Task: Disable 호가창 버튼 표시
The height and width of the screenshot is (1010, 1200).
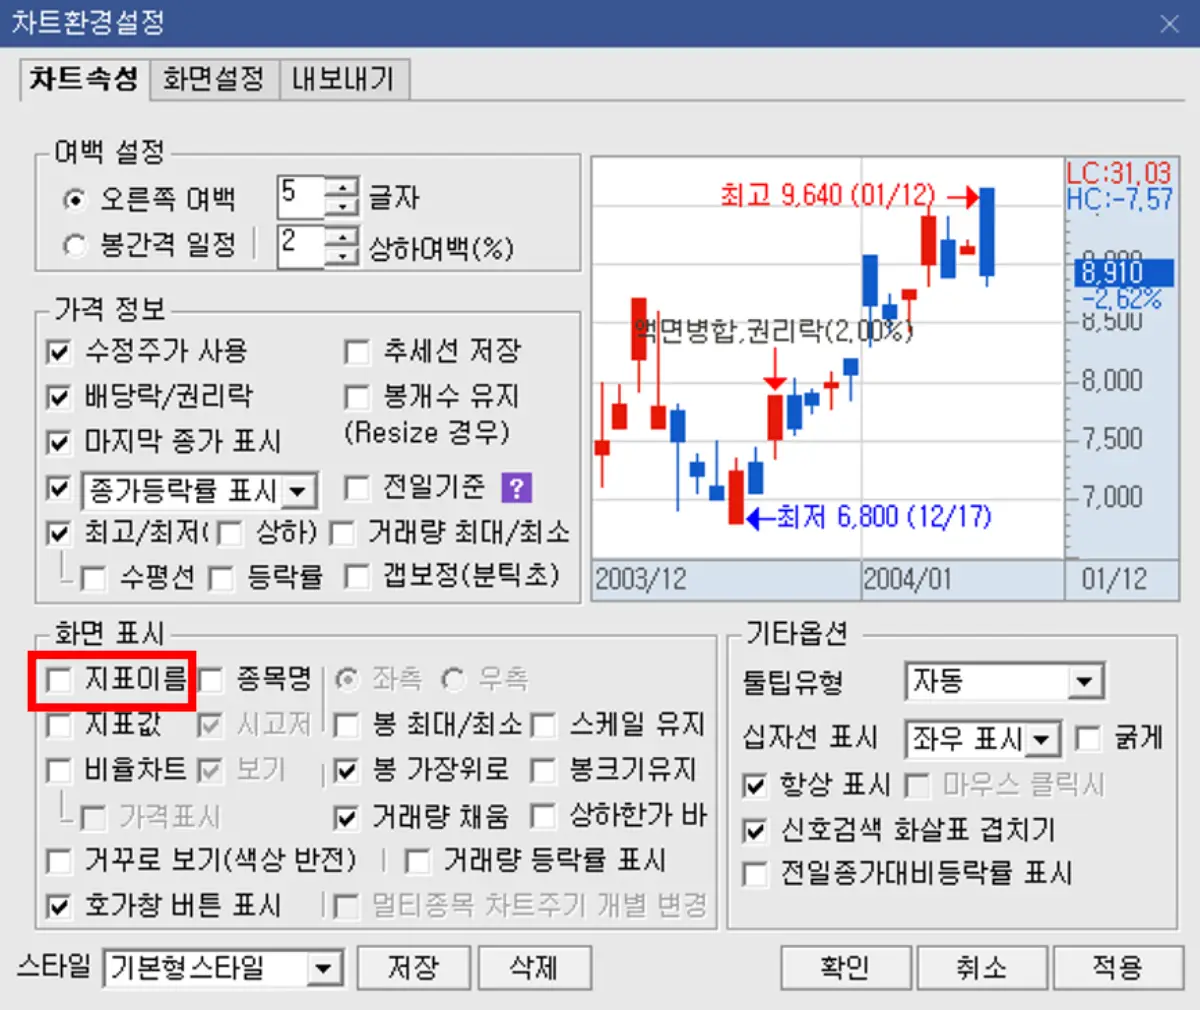Action: point(57,907)
